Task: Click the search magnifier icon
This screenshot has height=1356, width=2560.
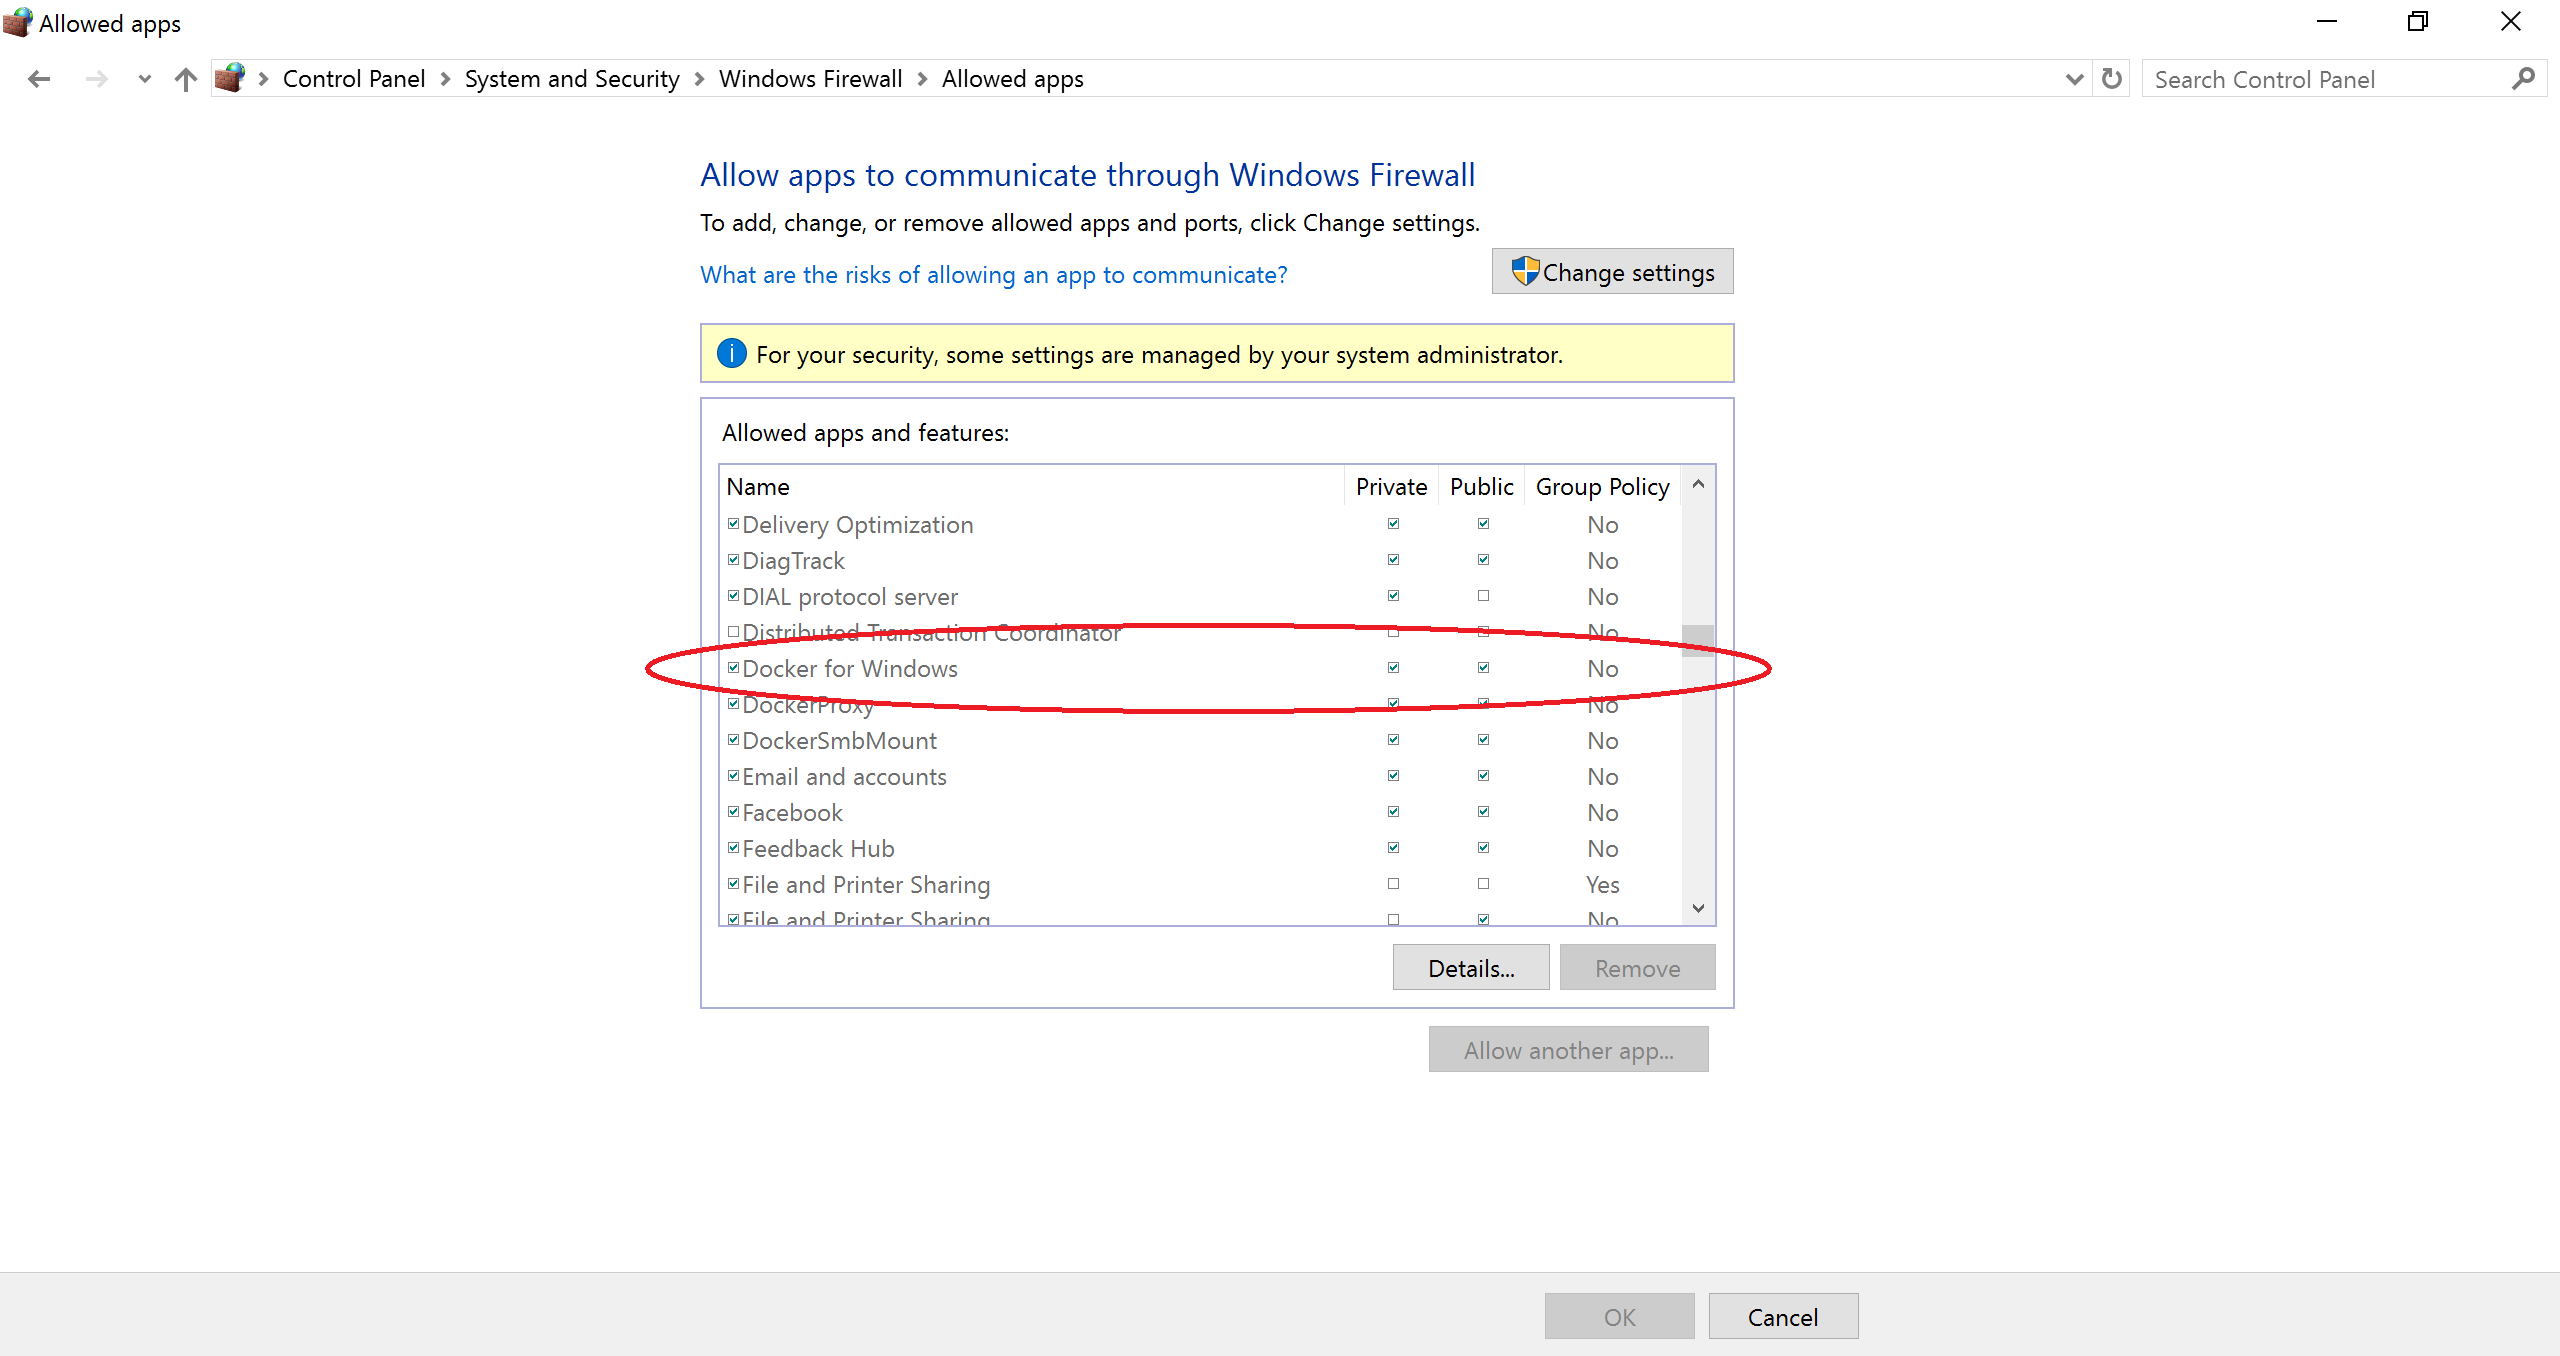Action: [2523, 79]
